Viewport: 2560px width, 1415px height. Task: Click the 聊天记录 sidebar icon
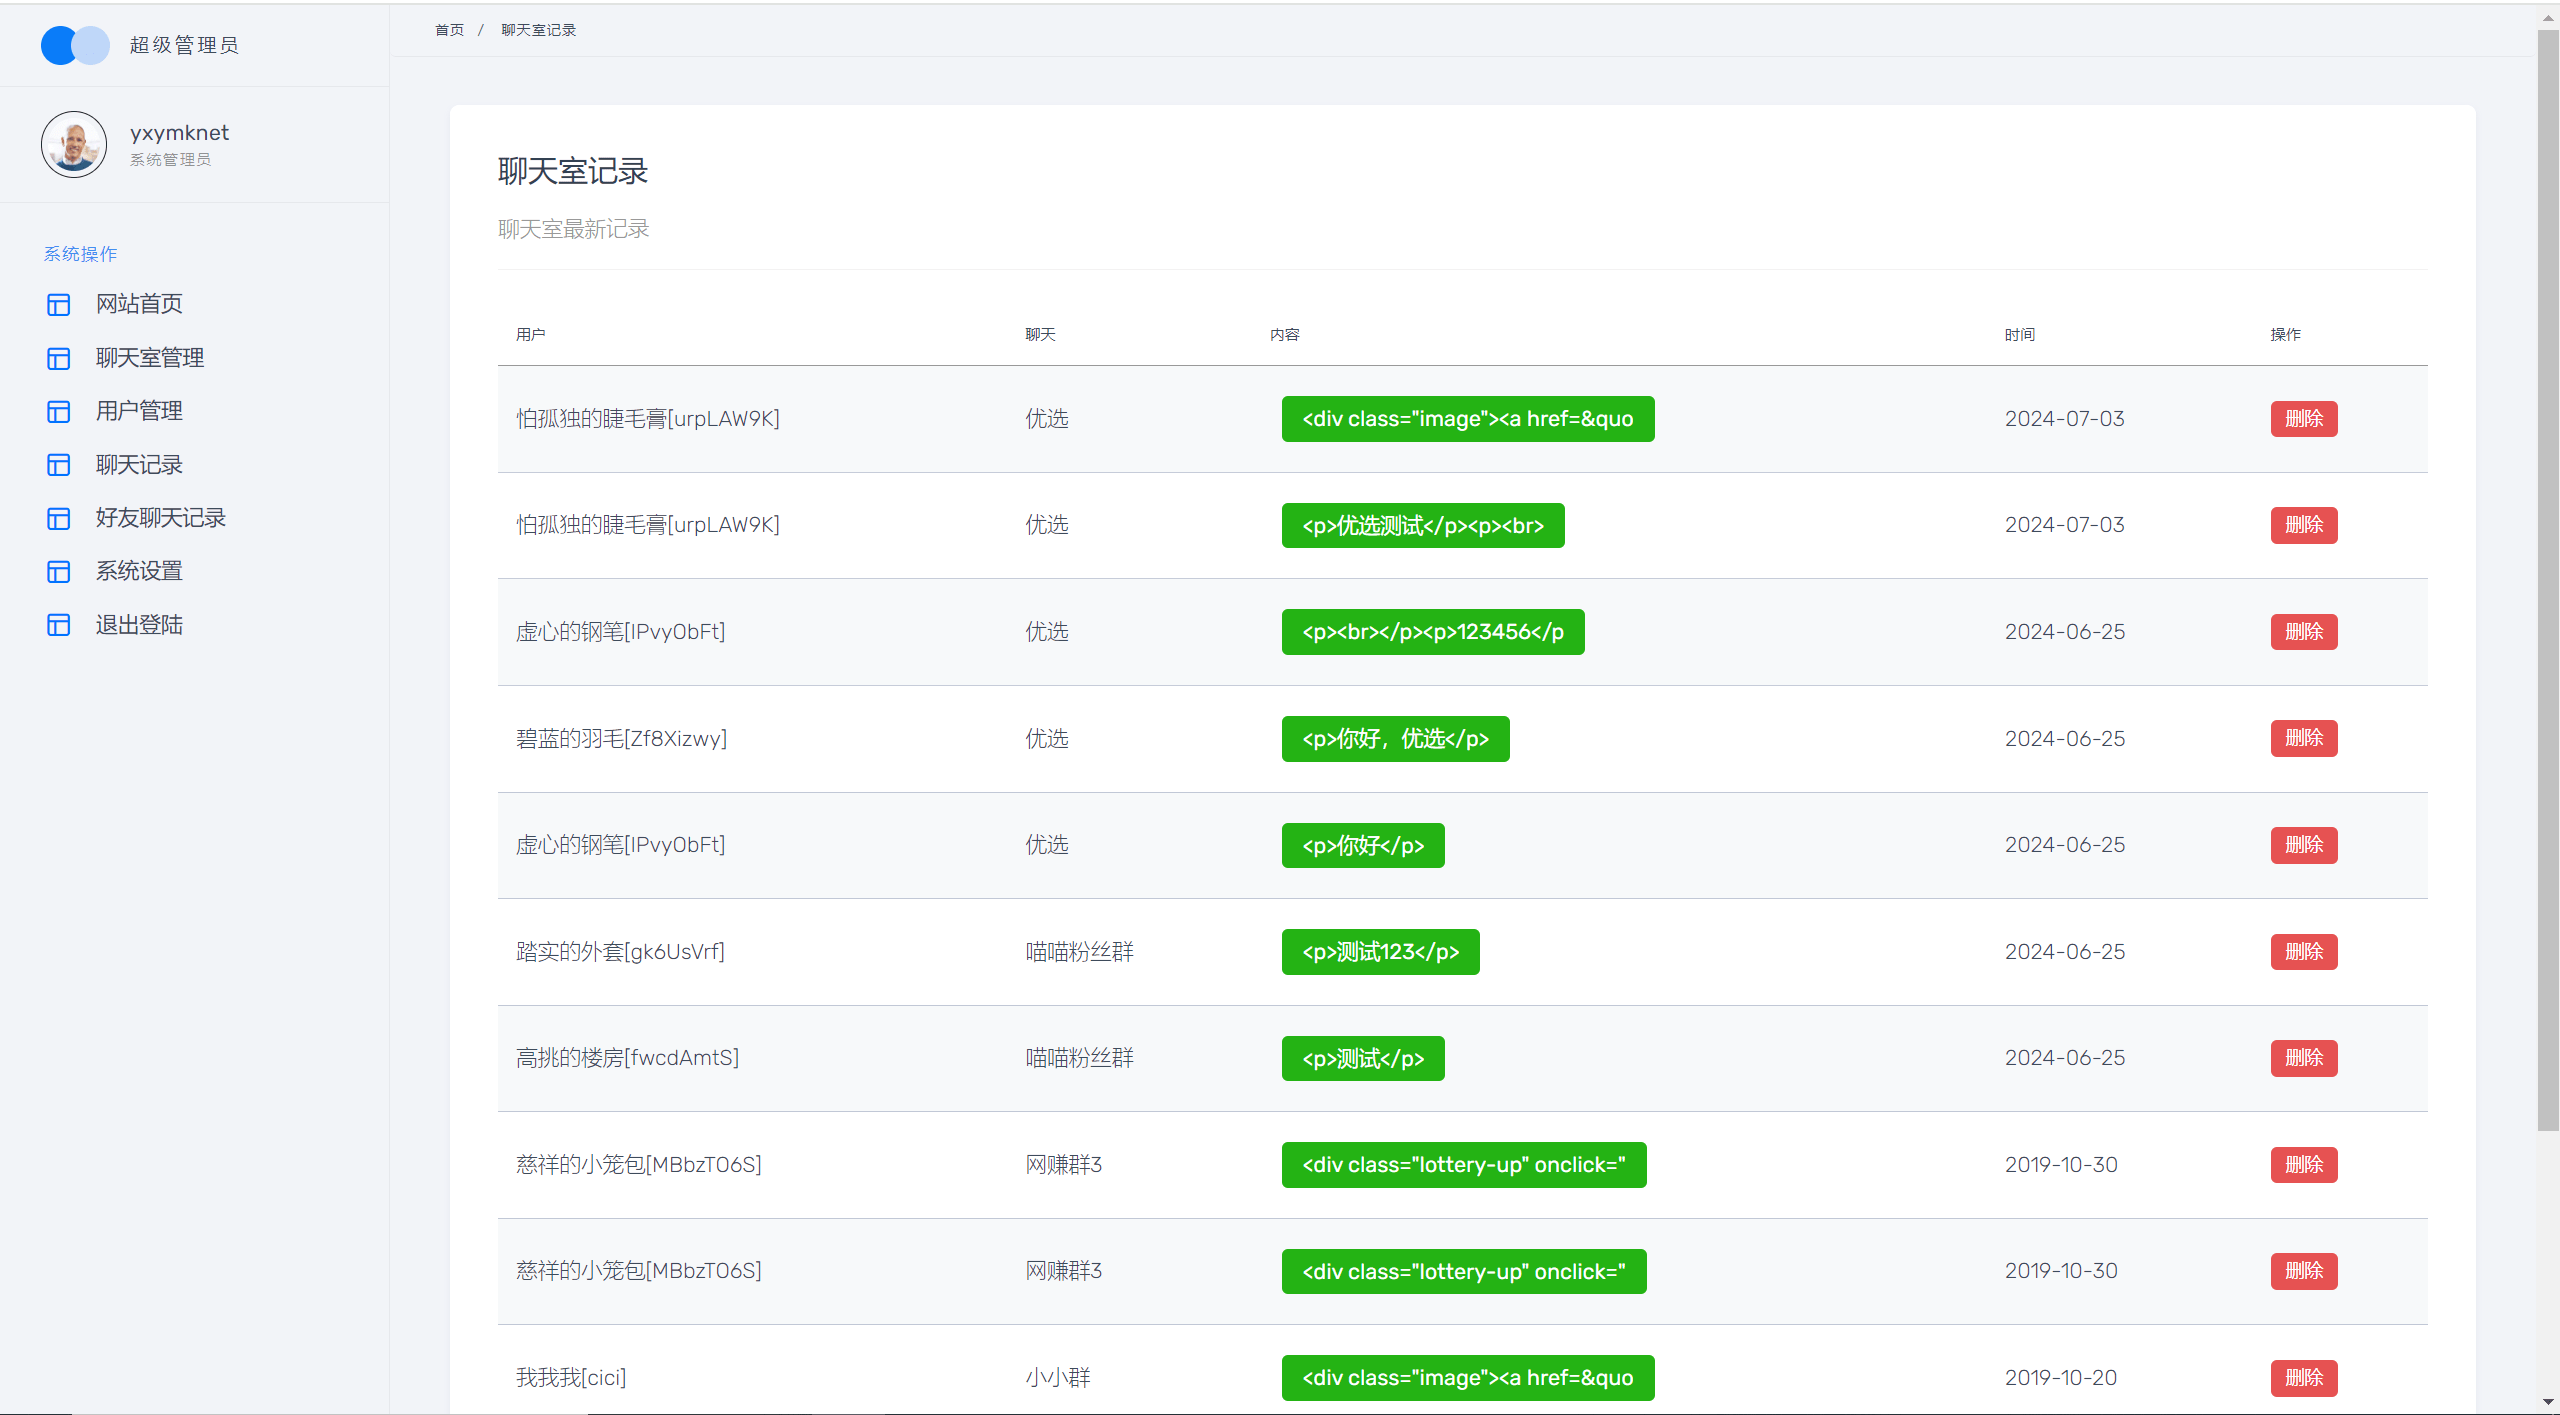pos(59,465)
